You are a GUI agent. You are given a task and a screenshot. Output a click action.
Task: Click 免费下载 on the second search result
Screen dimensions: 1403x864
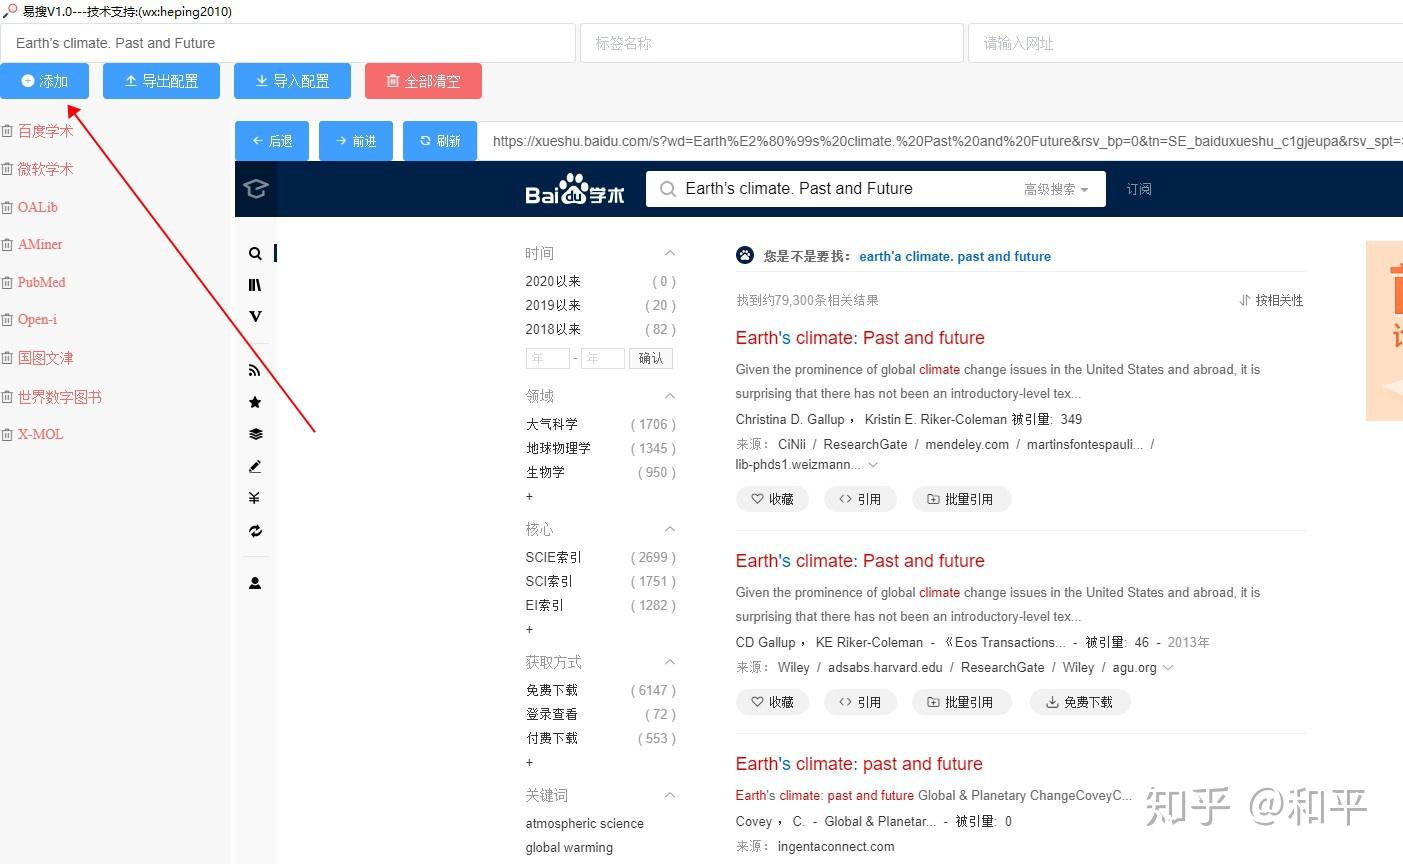(x=1080, y=702)
